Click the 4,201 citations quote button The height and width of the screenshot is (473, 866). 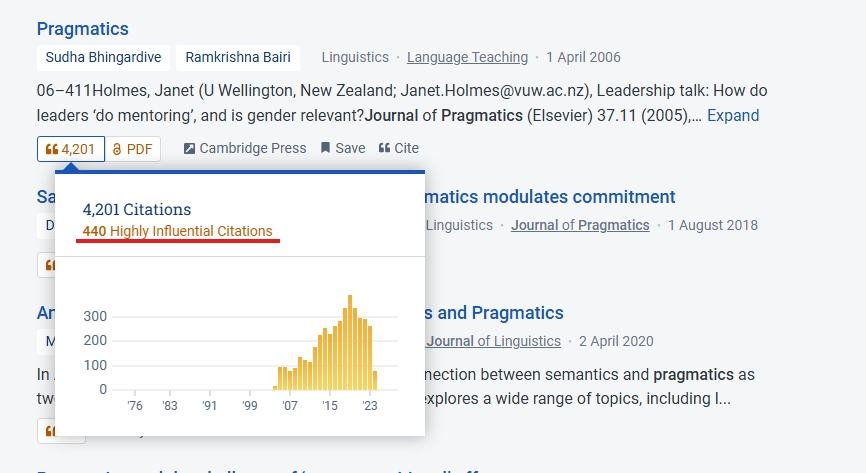point(71,149)
